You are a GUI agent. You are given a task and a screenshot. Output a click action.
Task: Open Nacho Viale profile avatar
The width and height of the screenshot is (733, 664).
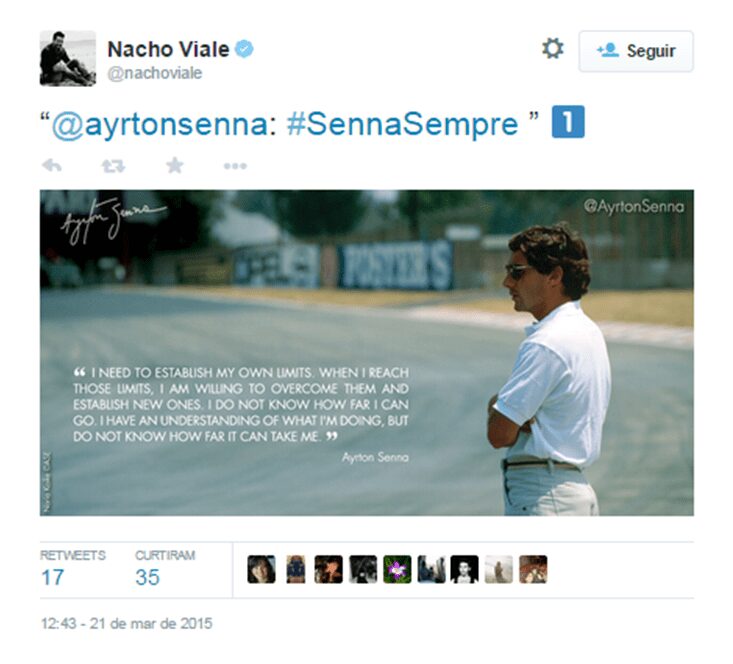(68, 58)
